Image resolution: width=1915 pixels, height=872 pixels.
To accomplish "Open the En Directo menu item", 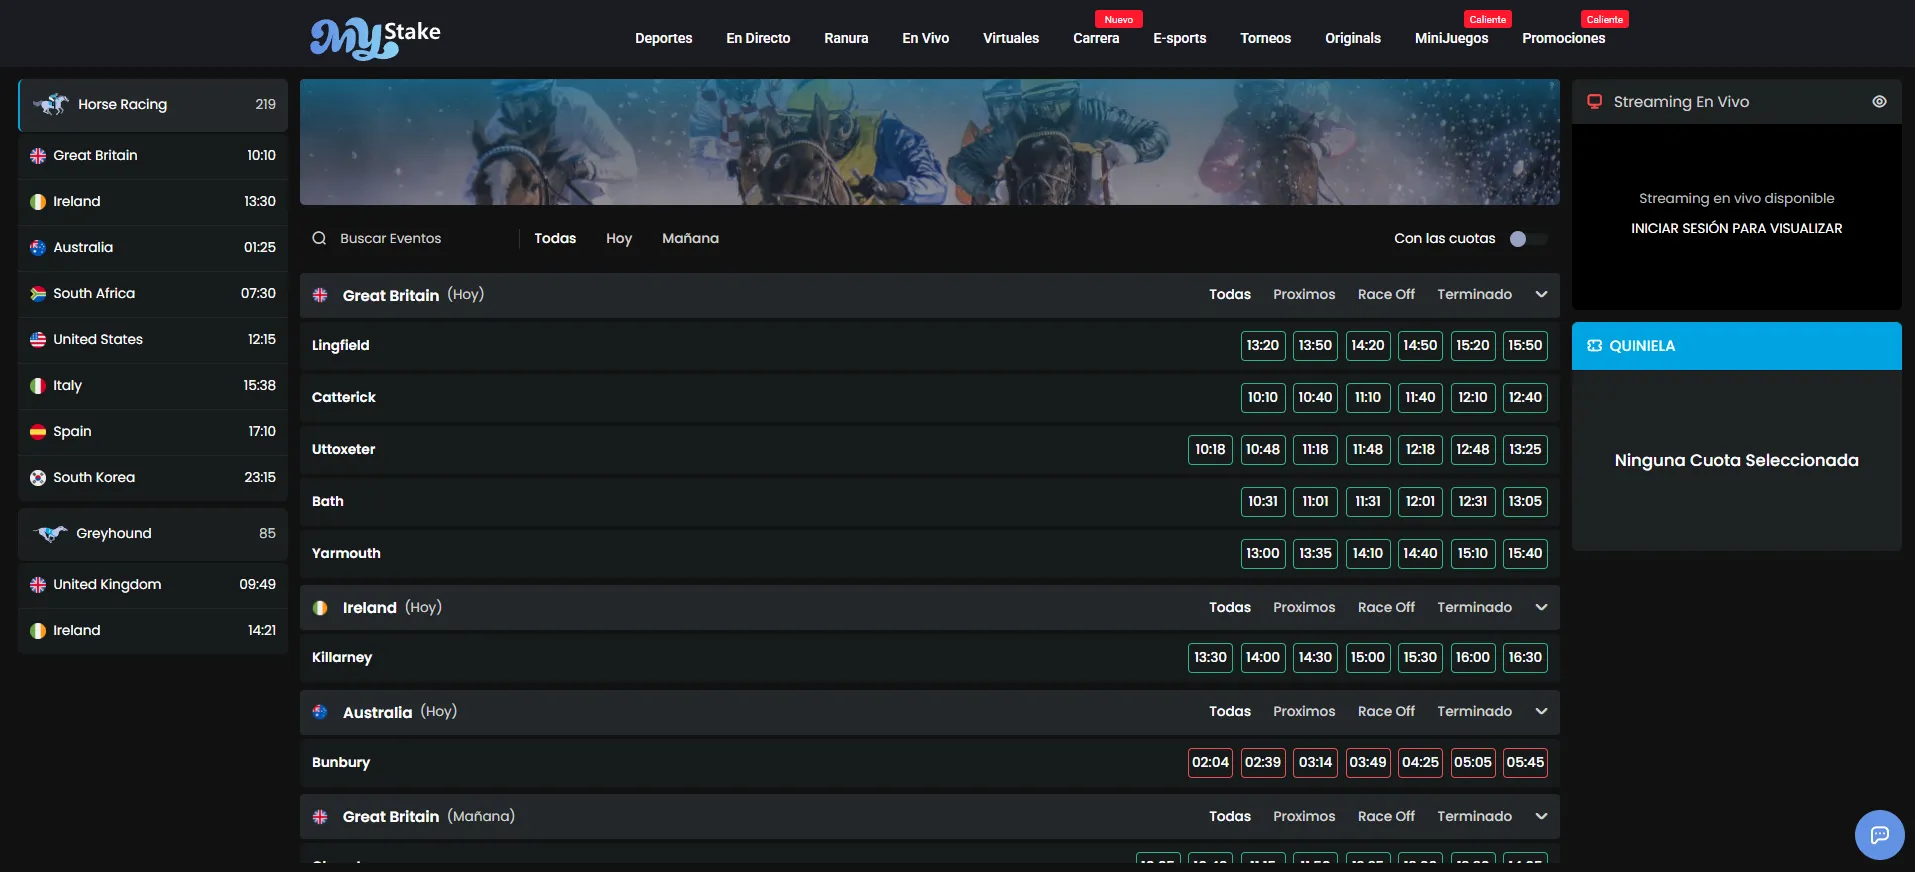I will click(758, 38).
